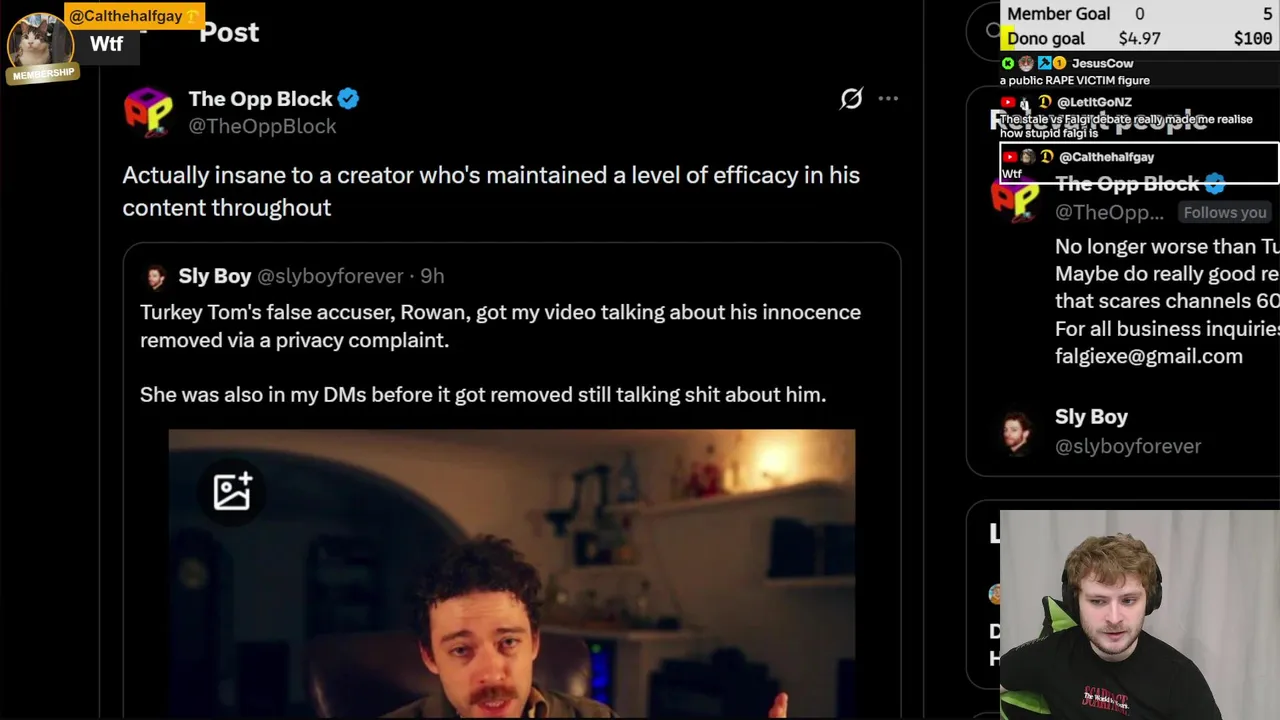Click the blue verified badge beside post author
The image size is (1280, 720).
(x=348, y=99)
